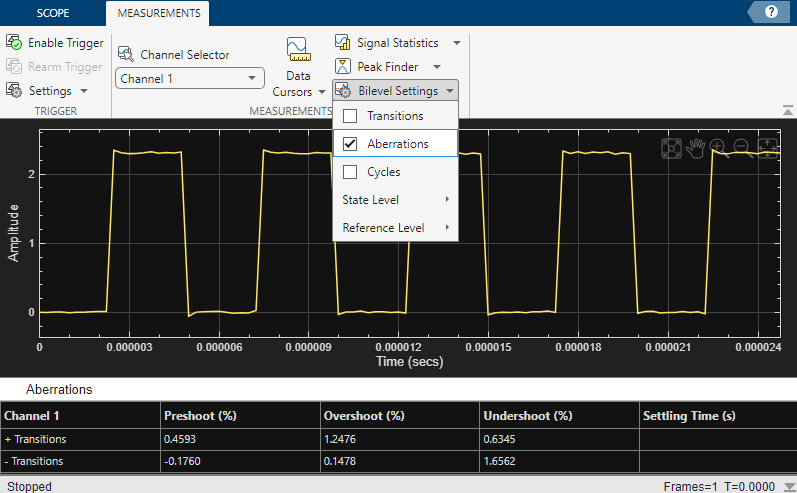
Task: Activate the zoom in magnifier on plot
Action: pyautogui.click(x=718, y=149)
